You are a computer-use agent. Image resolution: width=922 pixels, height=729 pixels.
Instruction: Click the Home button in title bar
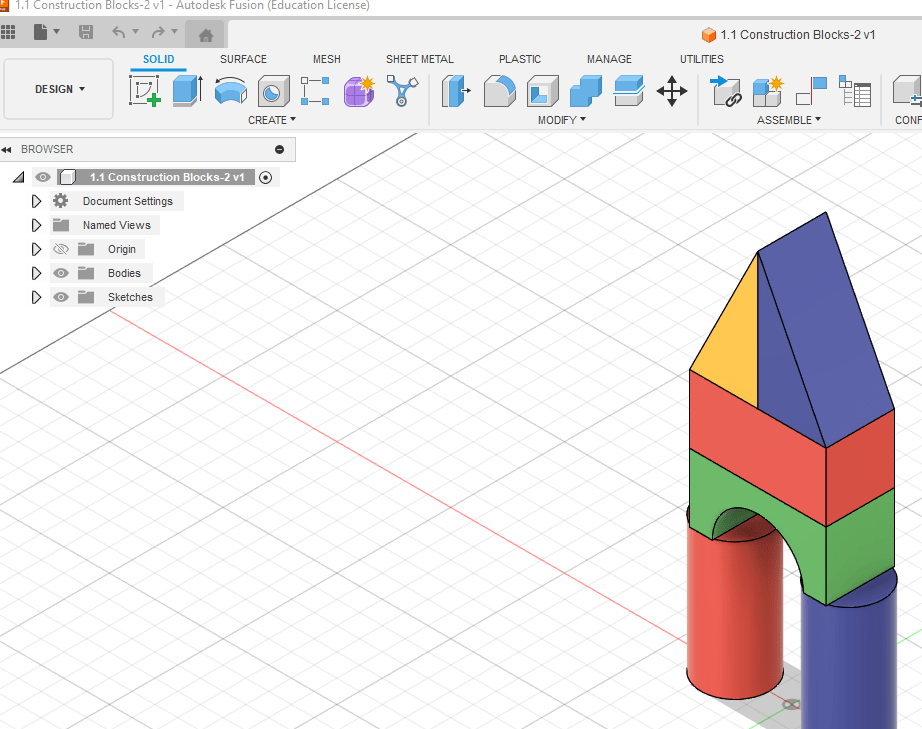(206, 35)
